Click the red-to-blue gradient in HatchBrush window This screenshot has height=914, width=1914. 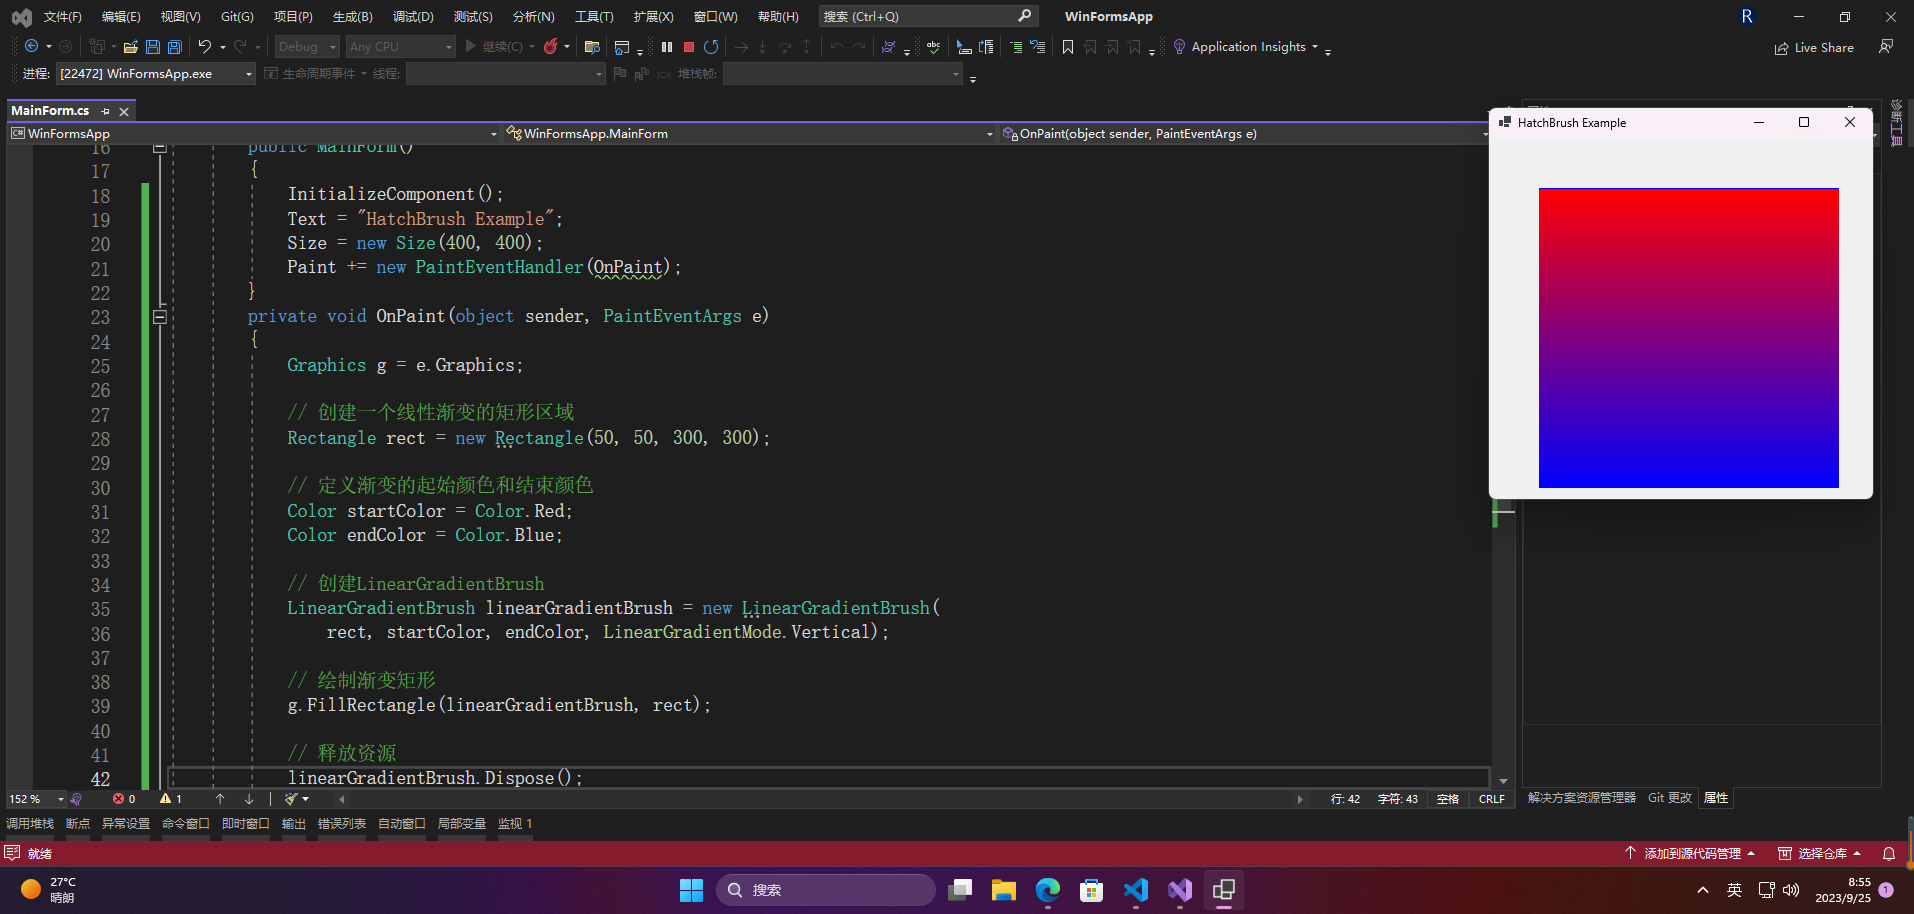pos(1689,338)
